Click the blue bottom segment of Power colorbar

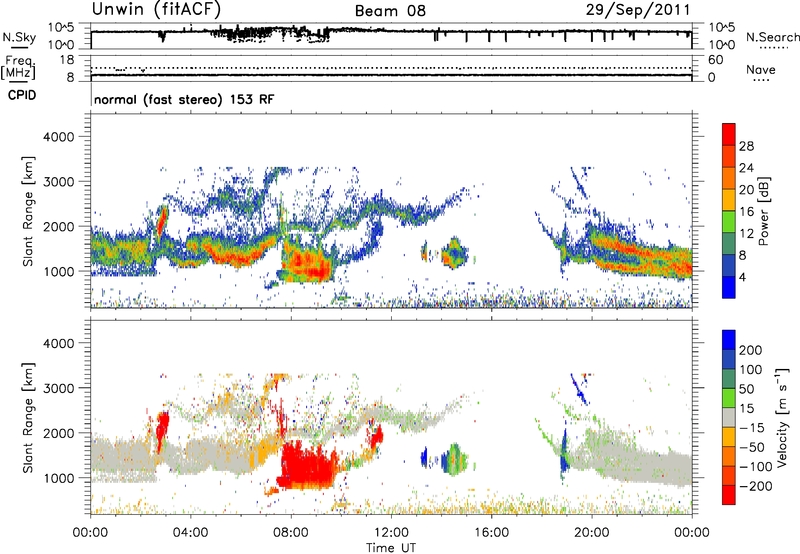coord(729,287)
